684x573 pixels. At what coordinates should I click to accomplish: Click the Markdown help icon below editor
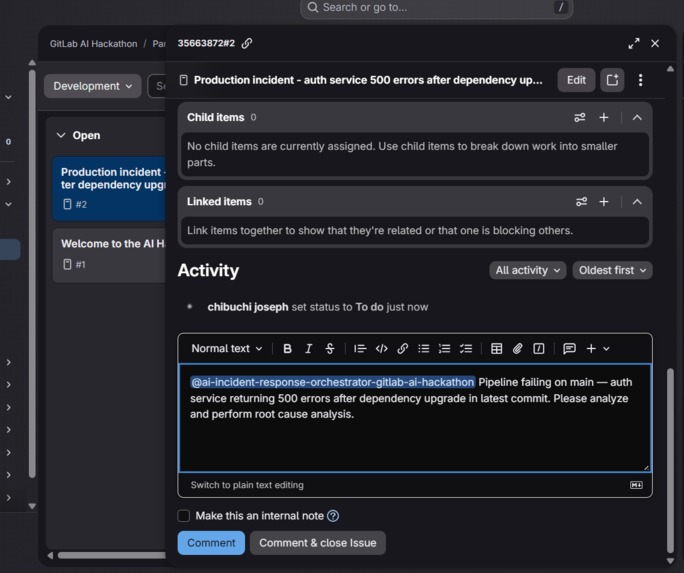636,485
